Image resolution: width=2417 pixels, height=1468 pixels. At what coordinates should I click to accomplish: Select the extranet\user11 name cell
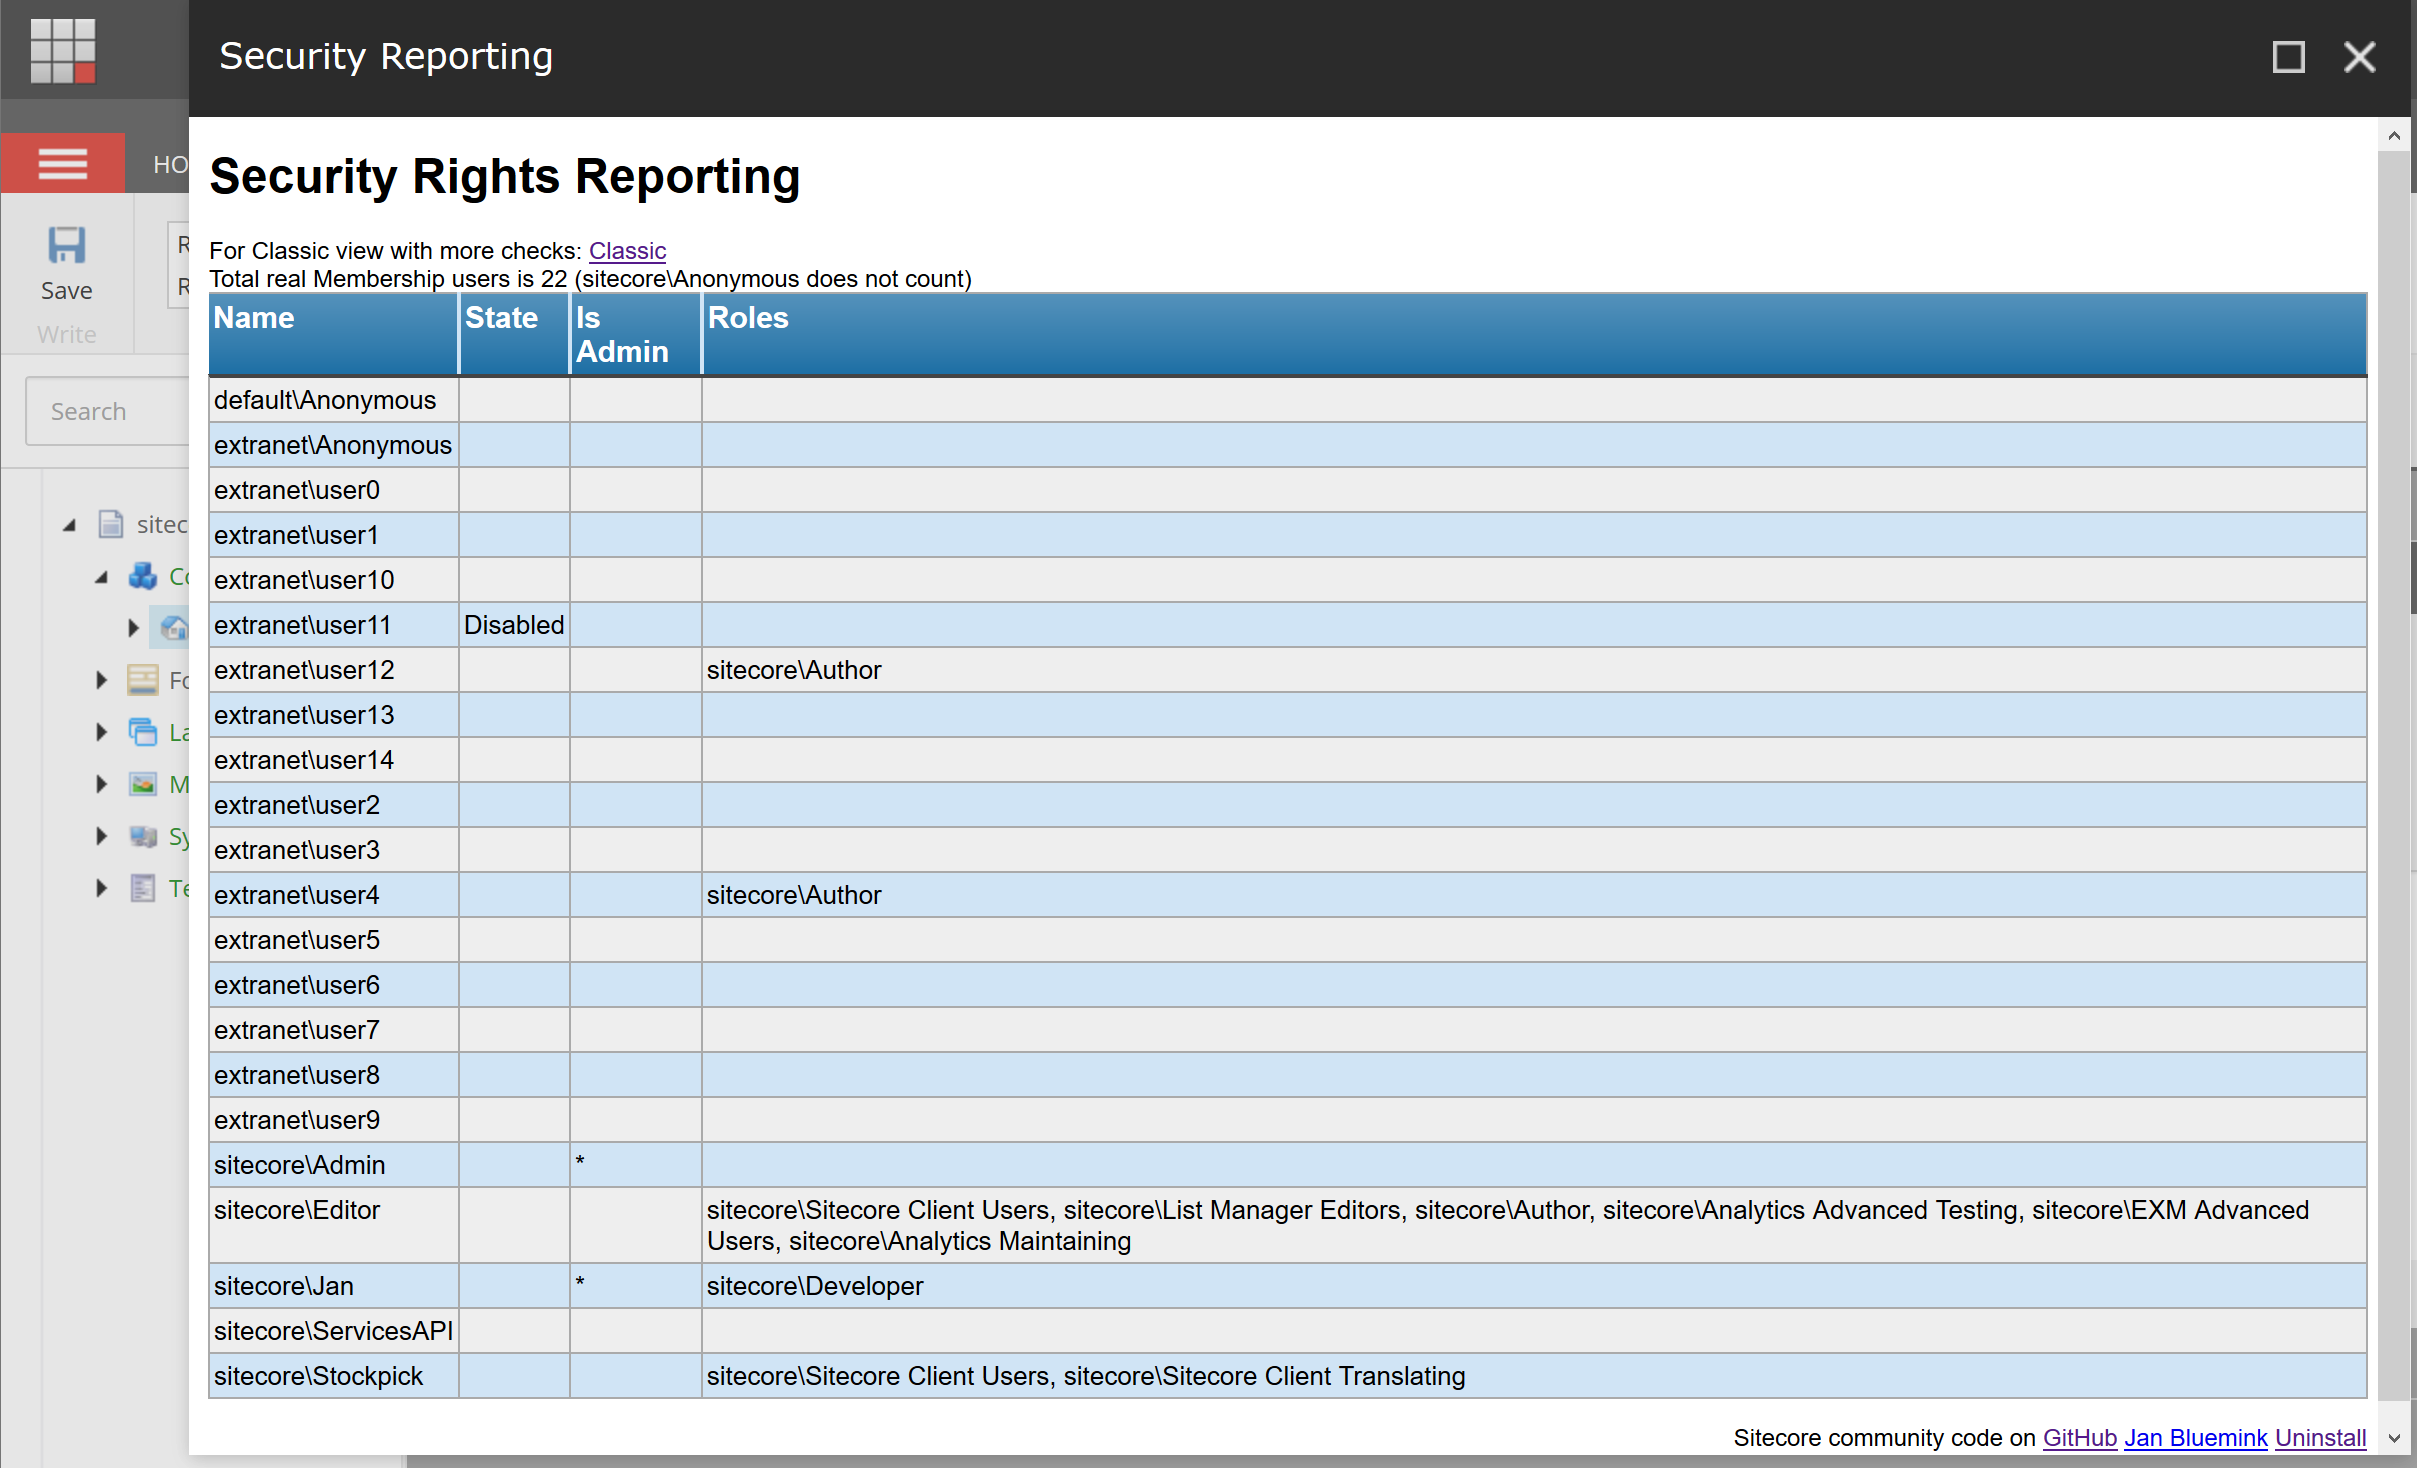[334, 625]
